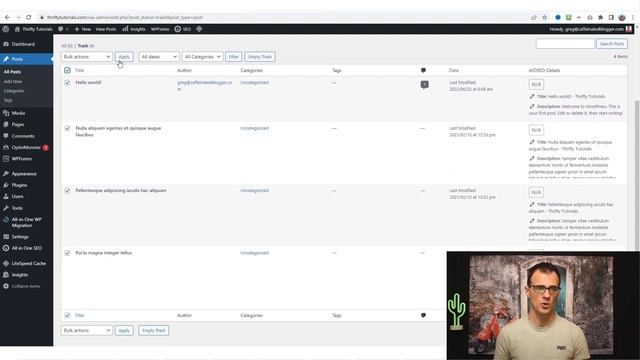Click the bottom Apply button
Screen dimensions: 640x360
point(124,331)
